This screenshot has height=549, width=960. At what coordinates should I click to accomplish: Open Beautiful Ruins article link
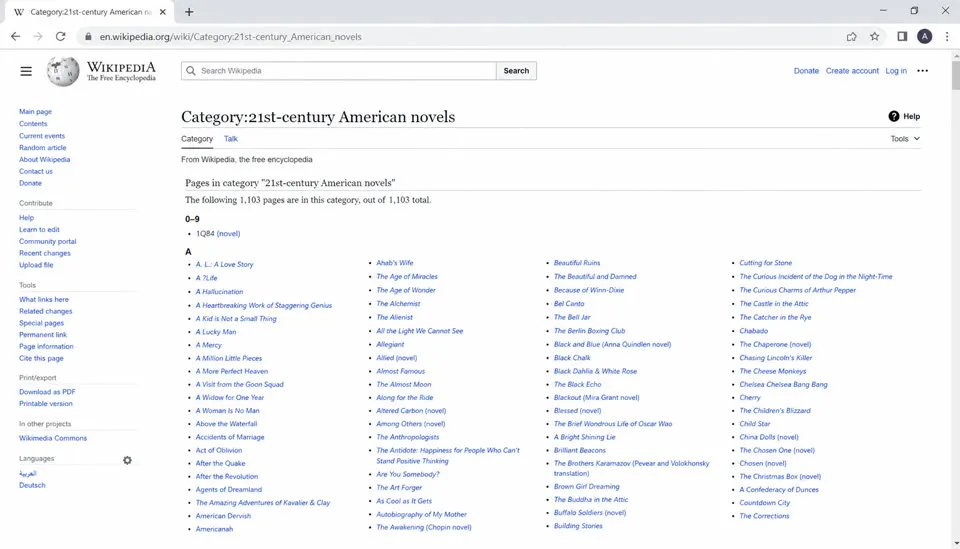click(x=577, y=263)
